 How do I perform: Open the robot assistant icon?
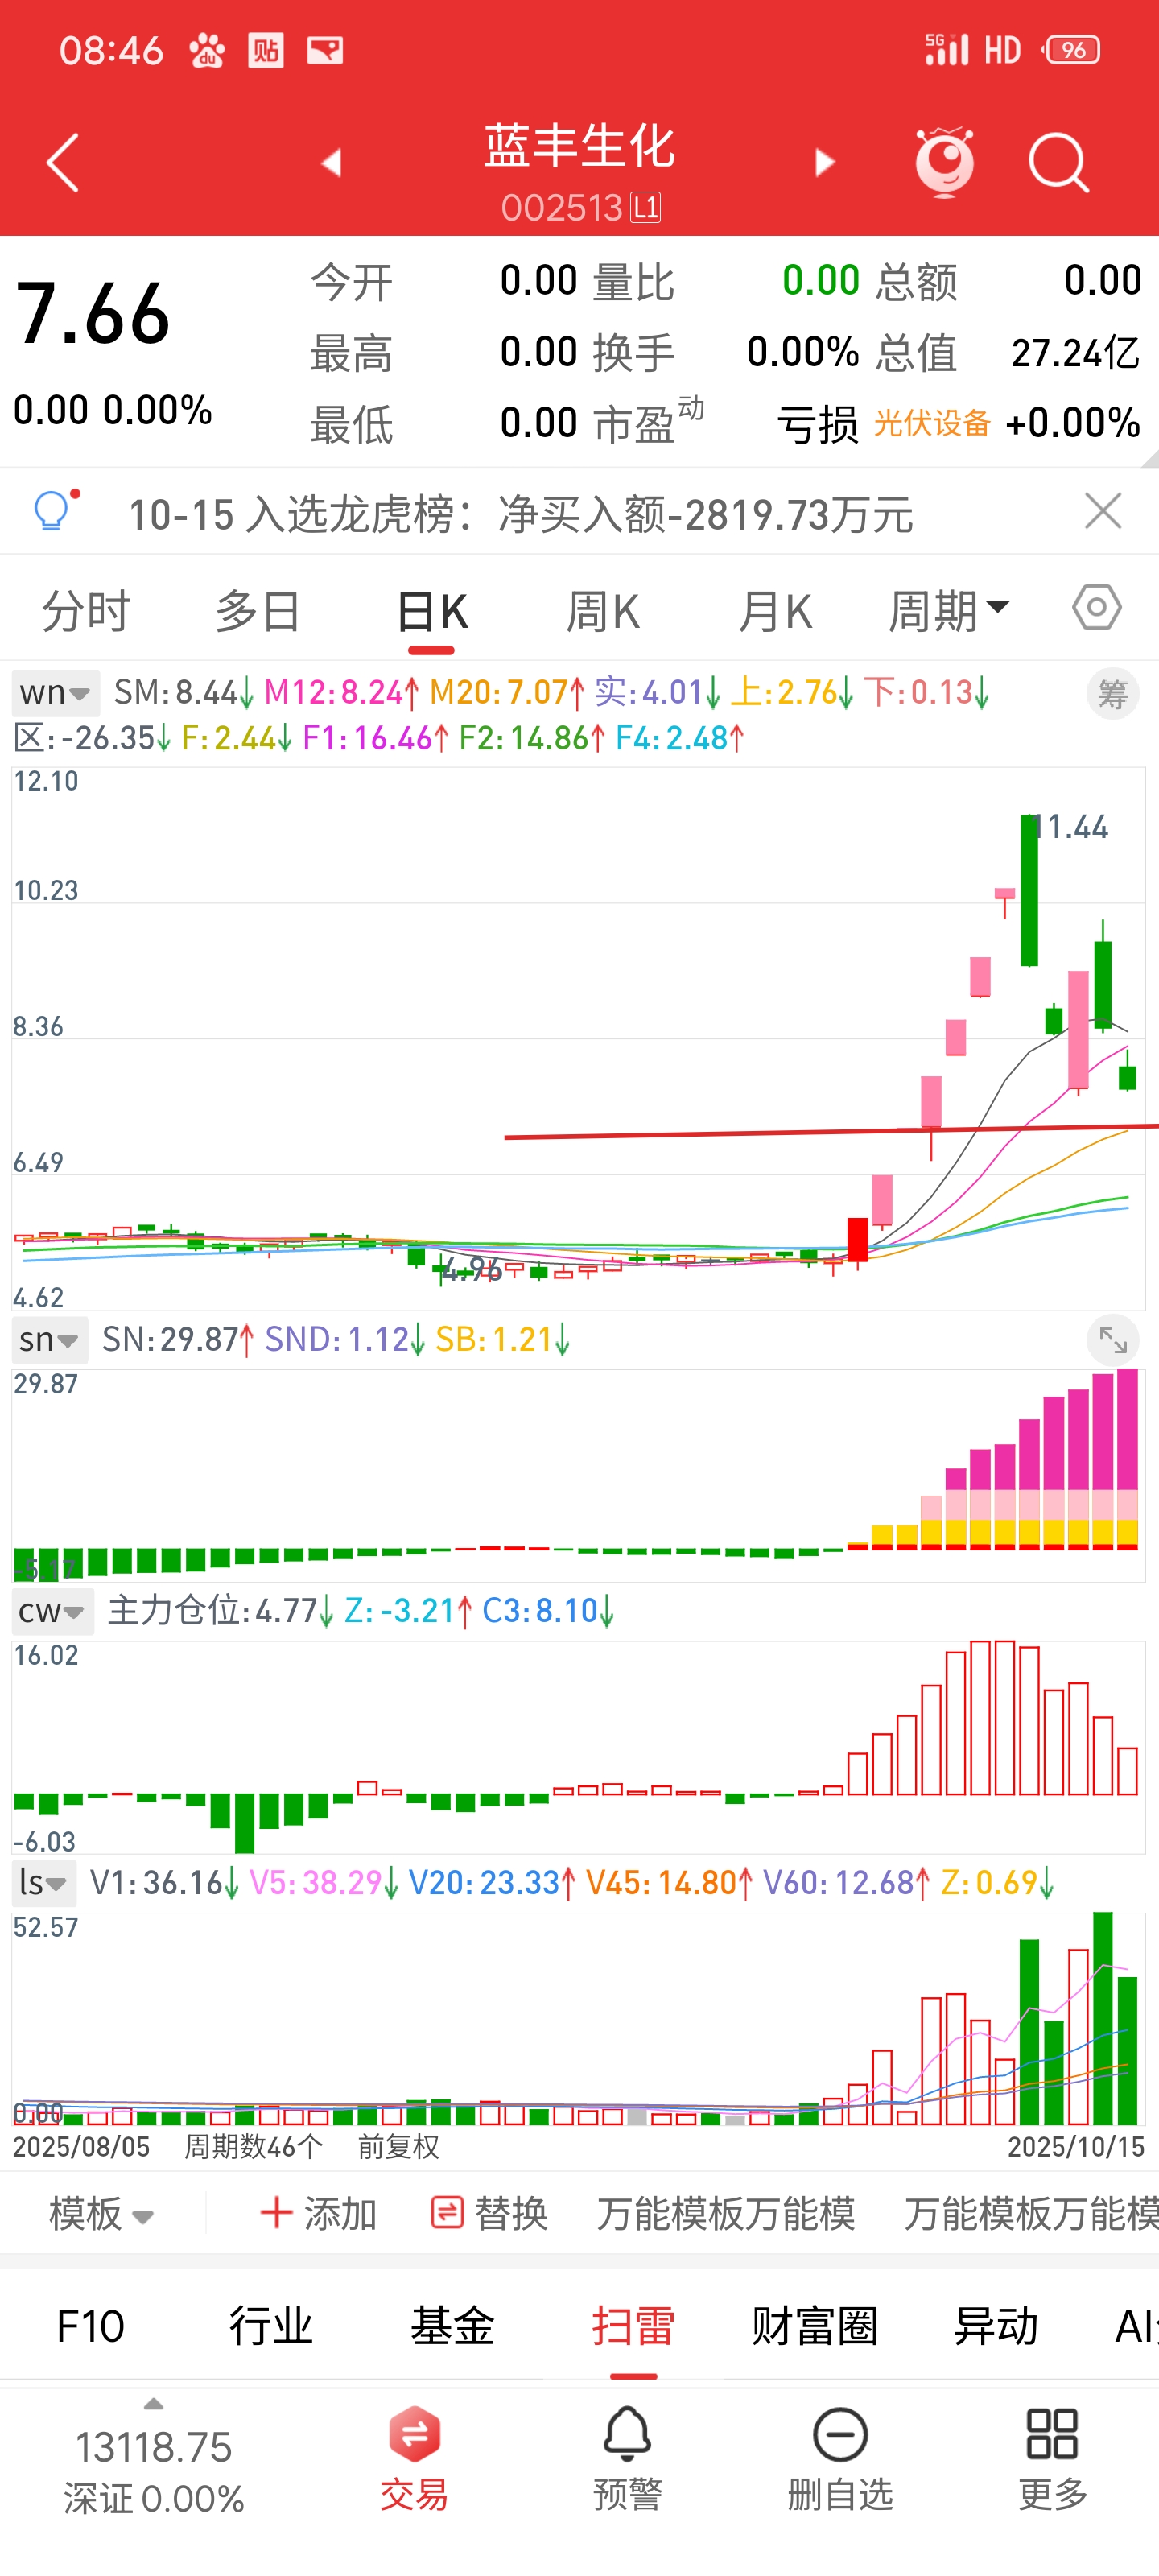945,161
